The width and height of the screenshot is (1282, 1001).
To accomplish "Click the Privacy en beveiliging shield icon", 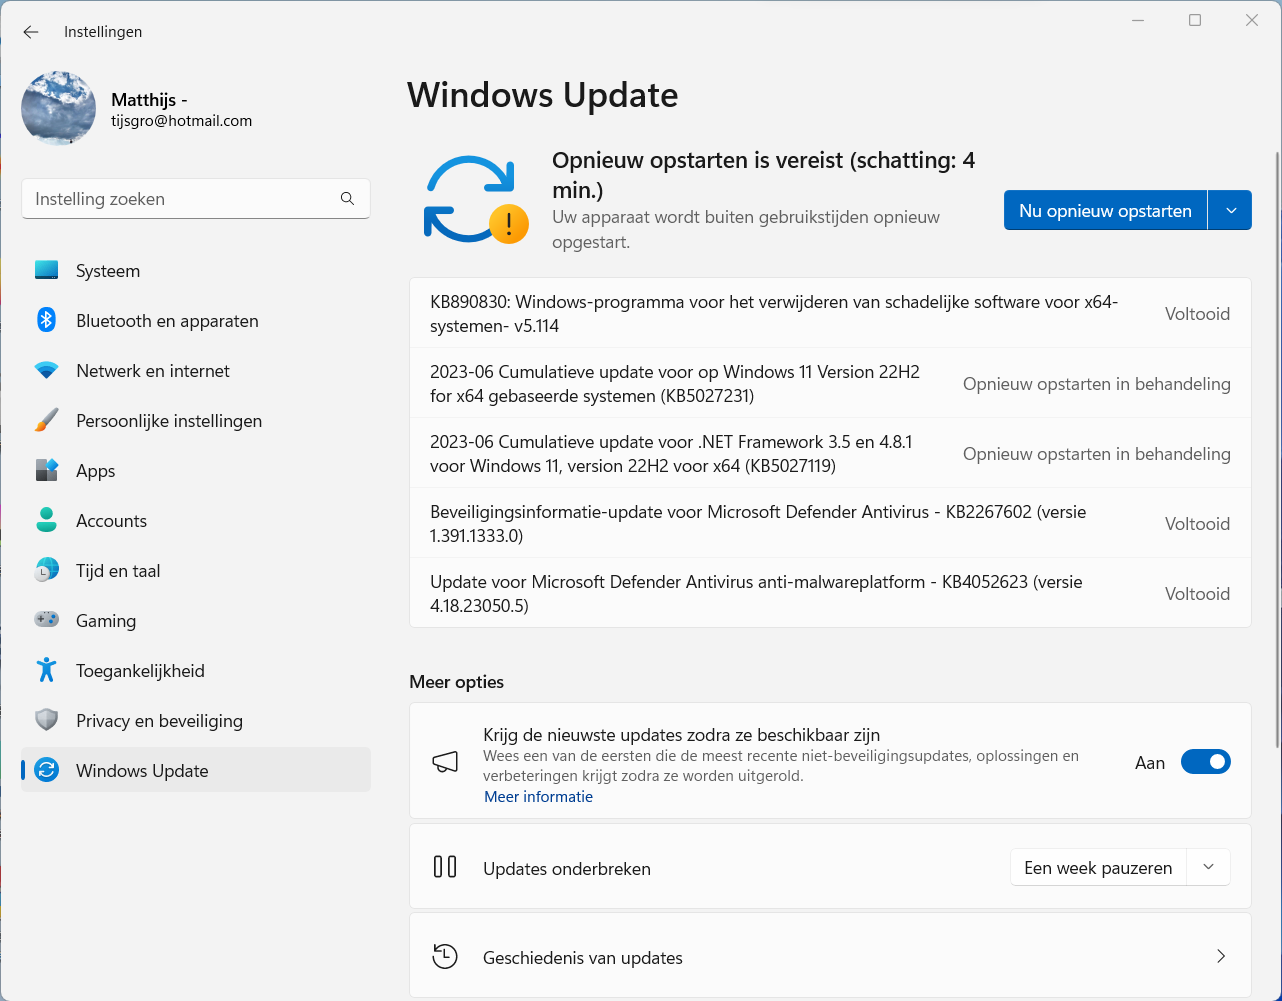I will (46, 720).
